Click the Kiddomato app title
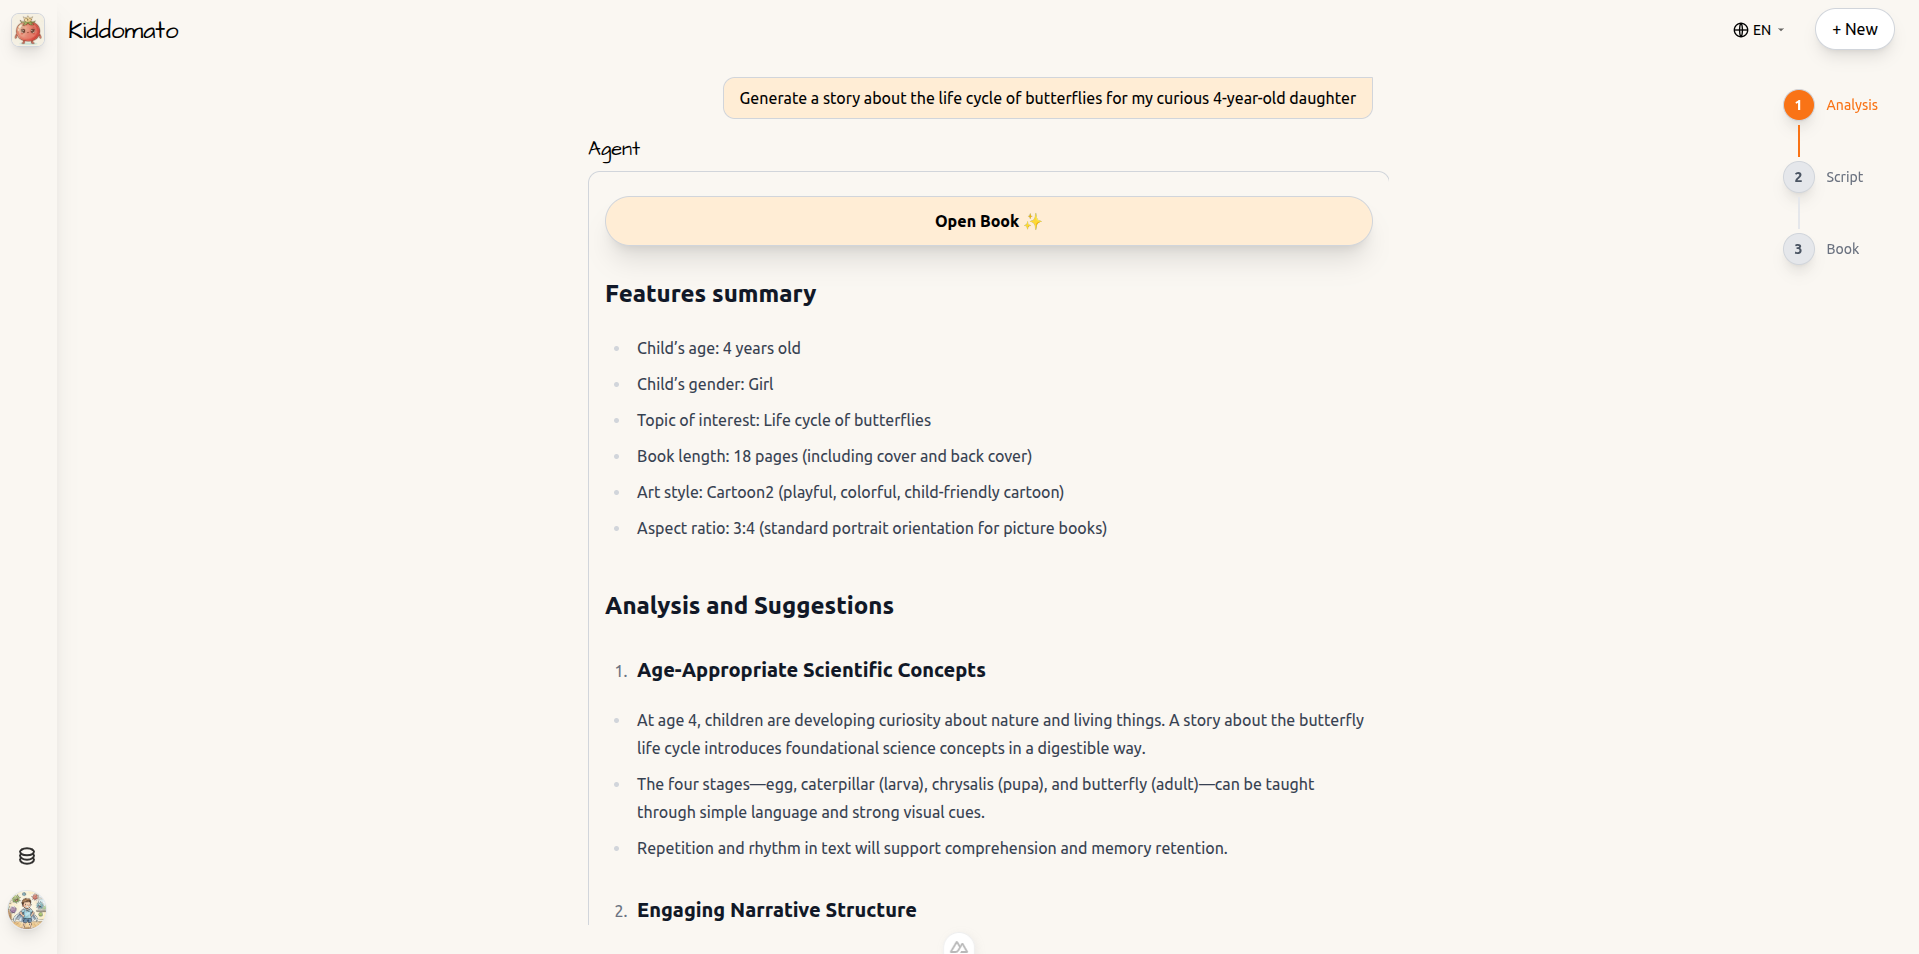Screen dimensions: 1919x954 tap(122, 29)
